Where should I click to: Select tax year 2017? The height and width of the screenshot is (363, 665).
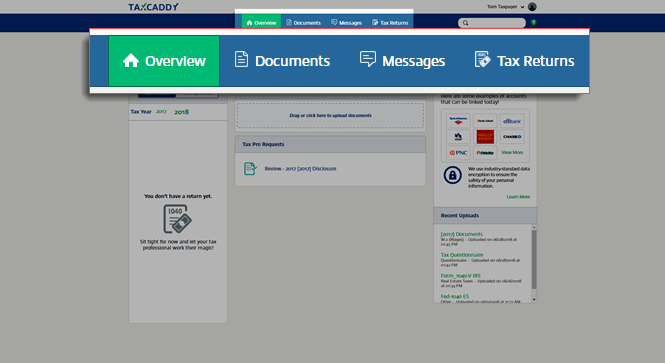click(161, 112)
